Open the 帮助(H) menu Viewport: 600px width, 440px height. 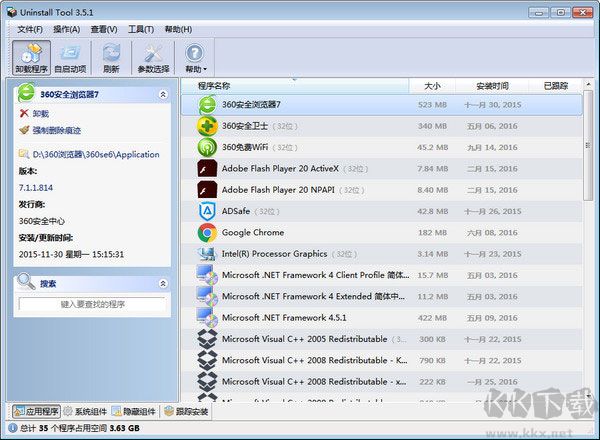click(x=178, y=29)
